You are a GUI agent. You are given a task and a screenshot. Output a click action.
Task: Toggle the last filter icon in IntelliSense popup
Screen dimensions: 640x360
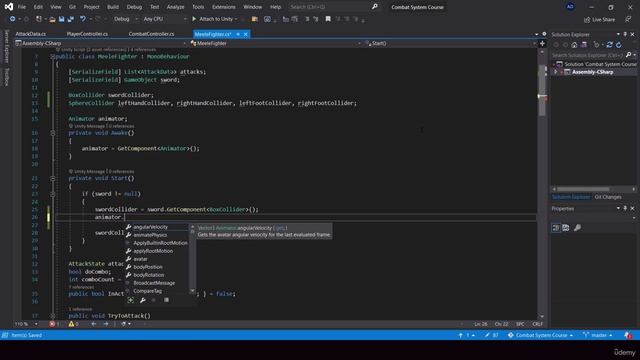click(x=166, y=300)
